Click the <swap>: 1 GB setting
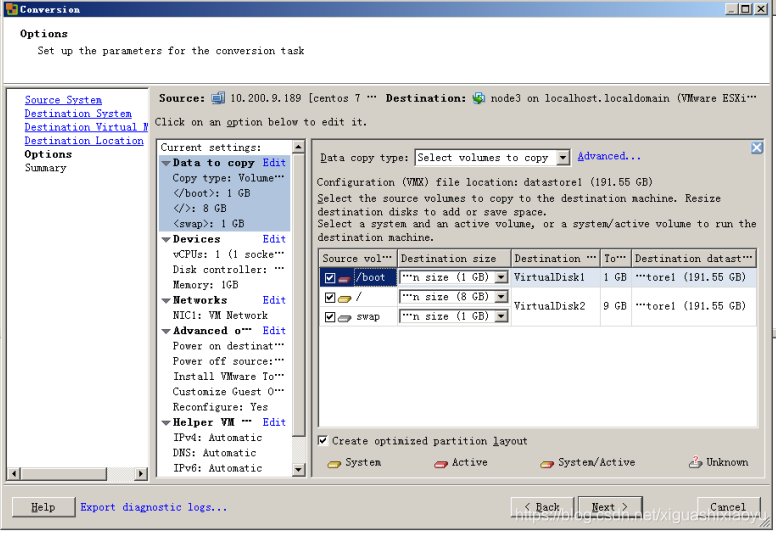Screen dimensions: 776x534 click(x=209, y=224)
